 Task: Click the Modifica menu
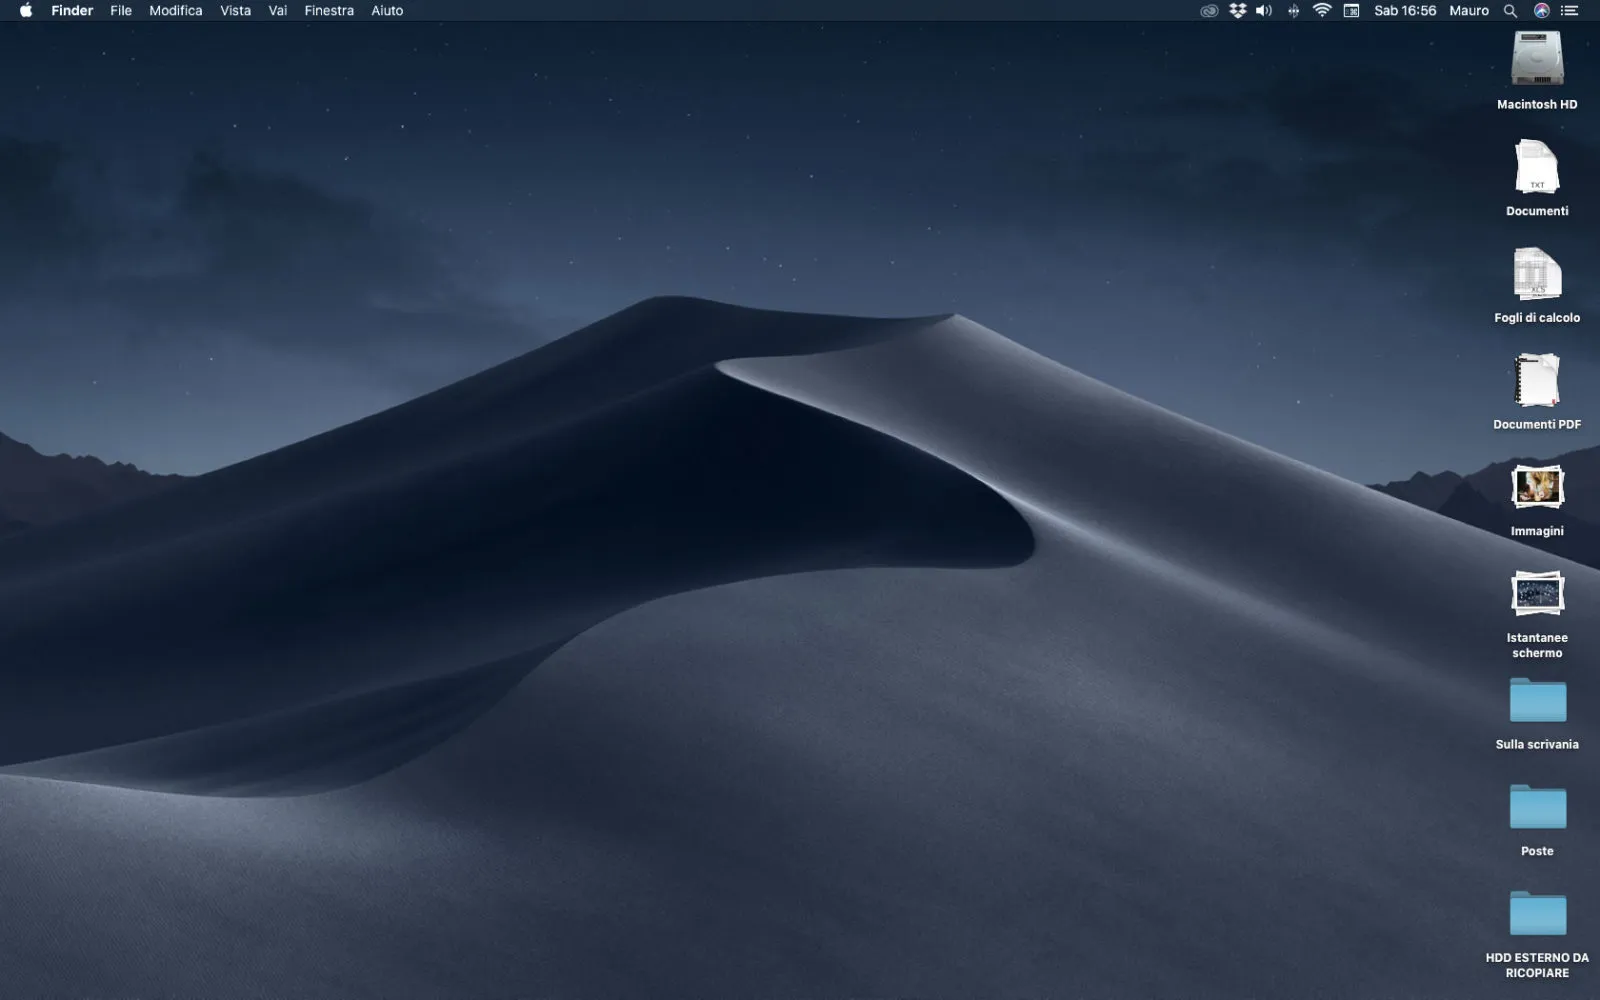click(175, 10)
